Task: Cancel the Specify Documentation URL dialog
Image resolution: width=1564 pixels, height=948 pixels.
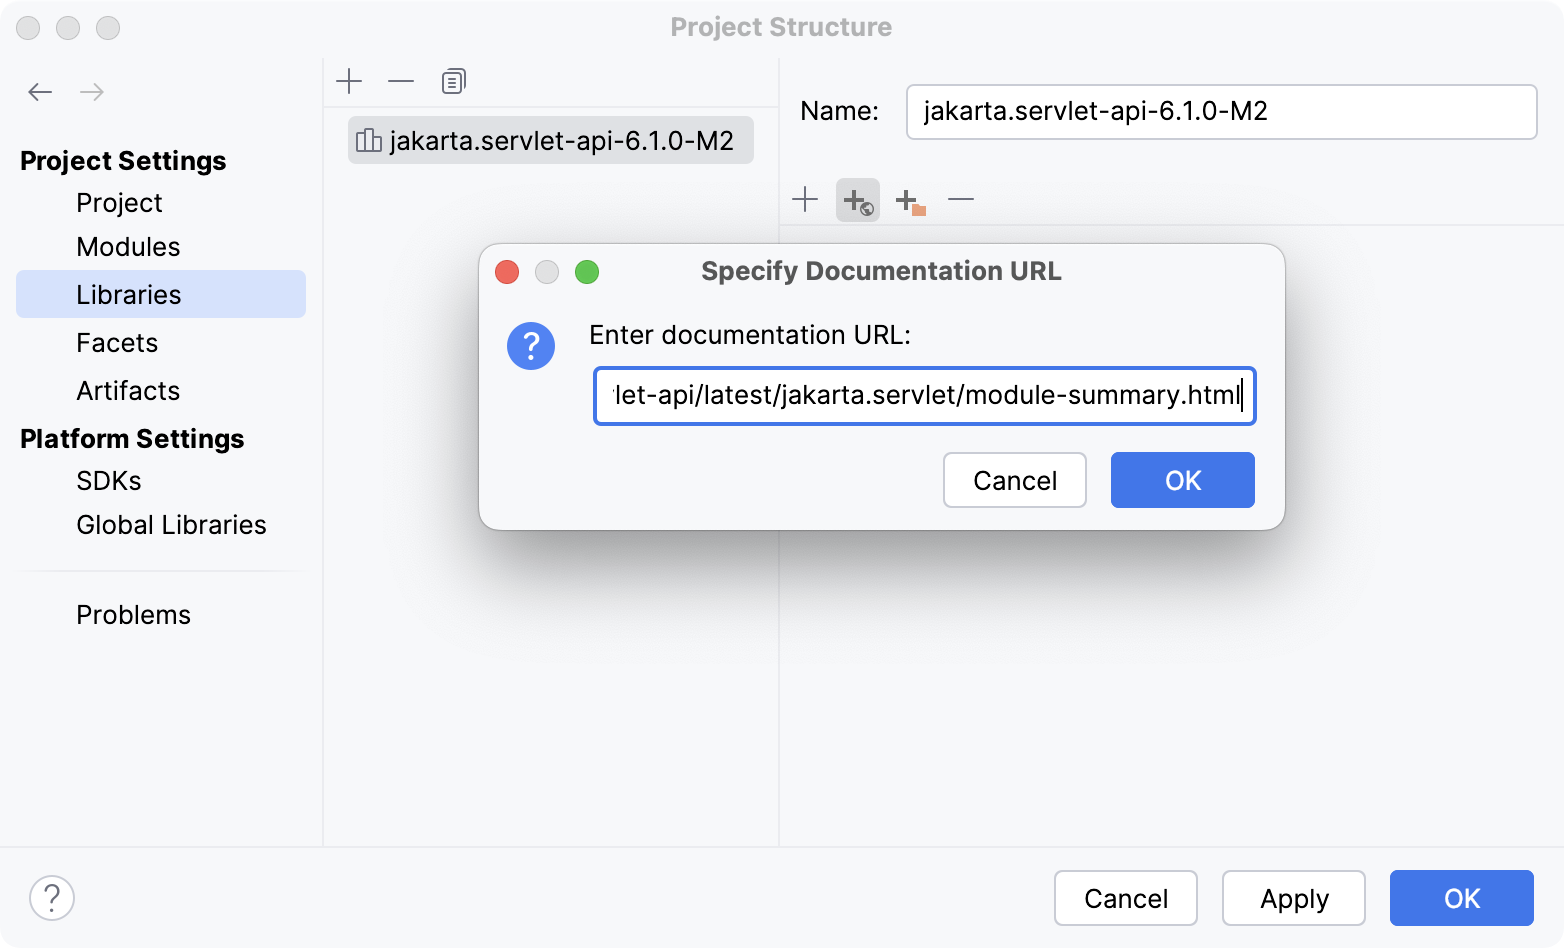Action: point(1014,480)
